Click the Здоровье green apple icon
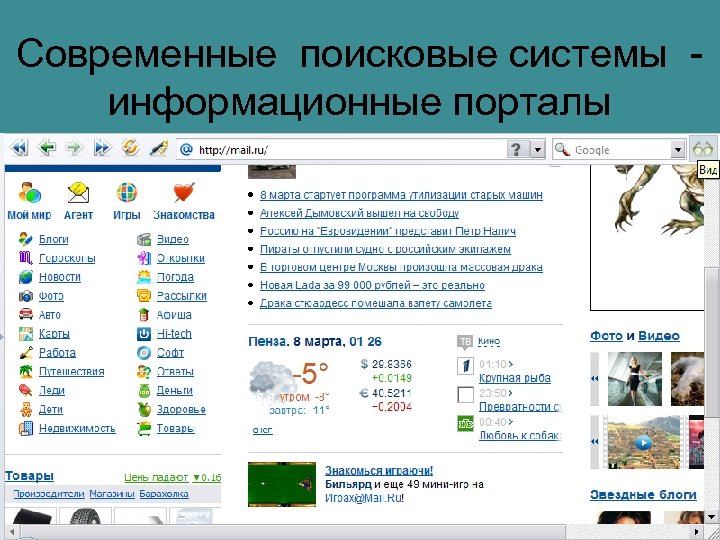This screenshot has height=540, width=720. 144,409
